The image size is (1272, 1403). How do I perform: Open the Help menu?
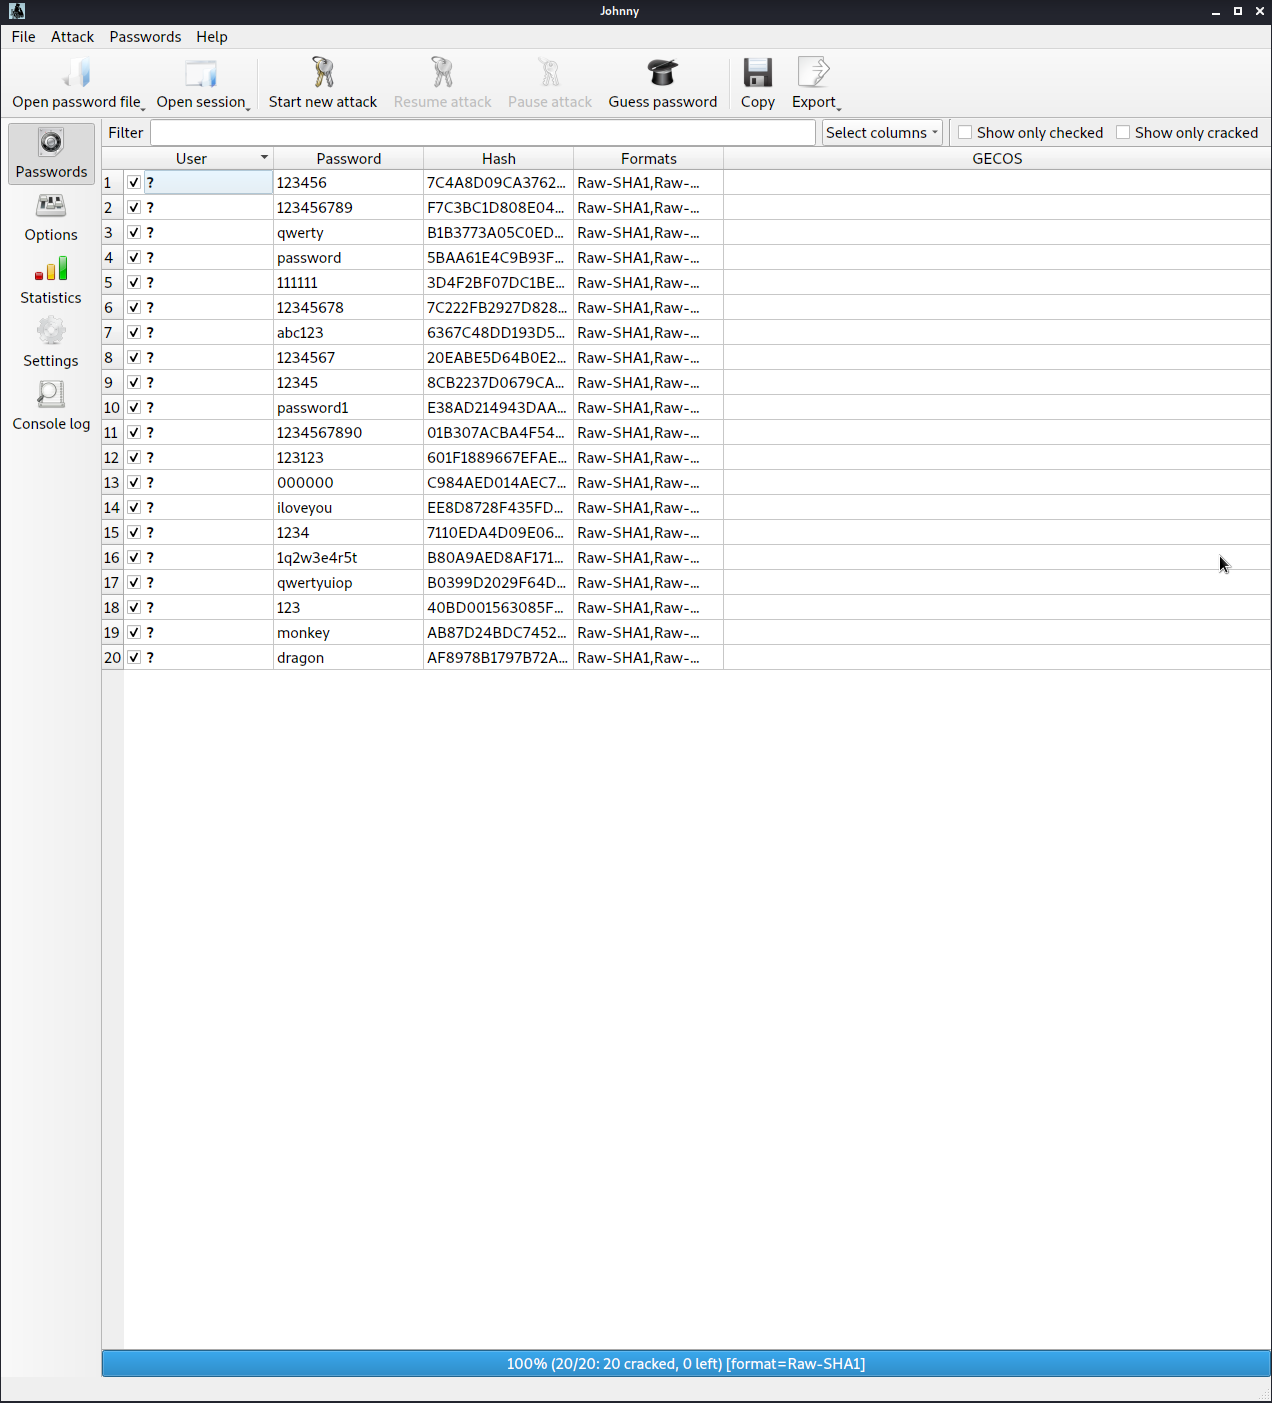[x=212, y=36]
